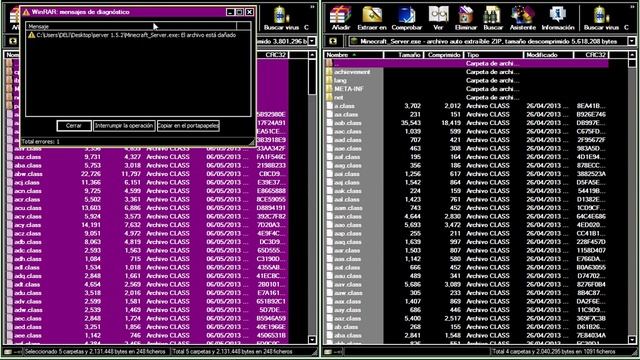
Task: Select adt.class in left window
Action: (x=27, y=284)
